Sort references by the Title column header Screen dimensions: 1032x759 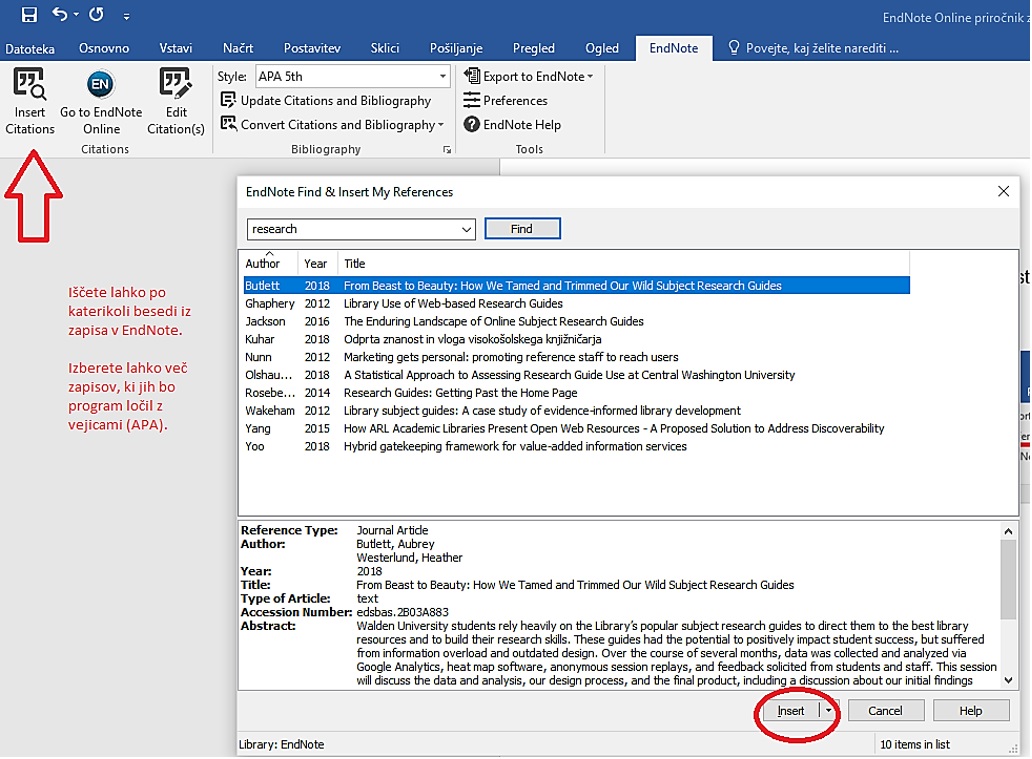tap(623, 263)
